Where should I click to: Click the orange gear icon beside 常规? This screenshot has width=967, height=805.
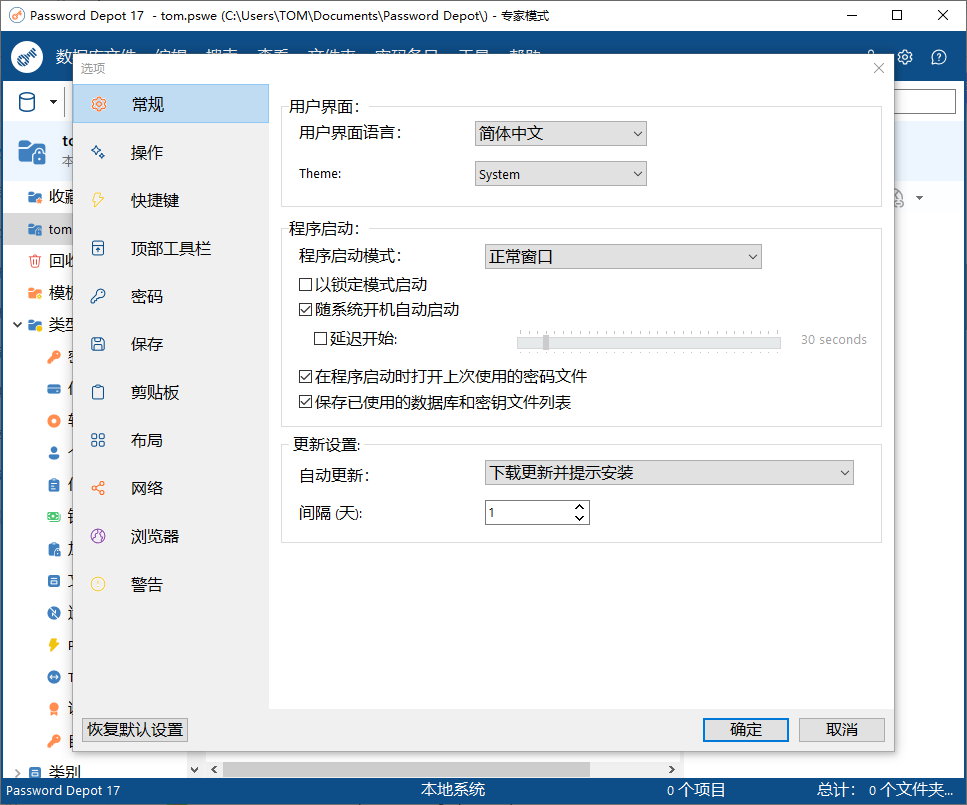(x=99, y=104)
